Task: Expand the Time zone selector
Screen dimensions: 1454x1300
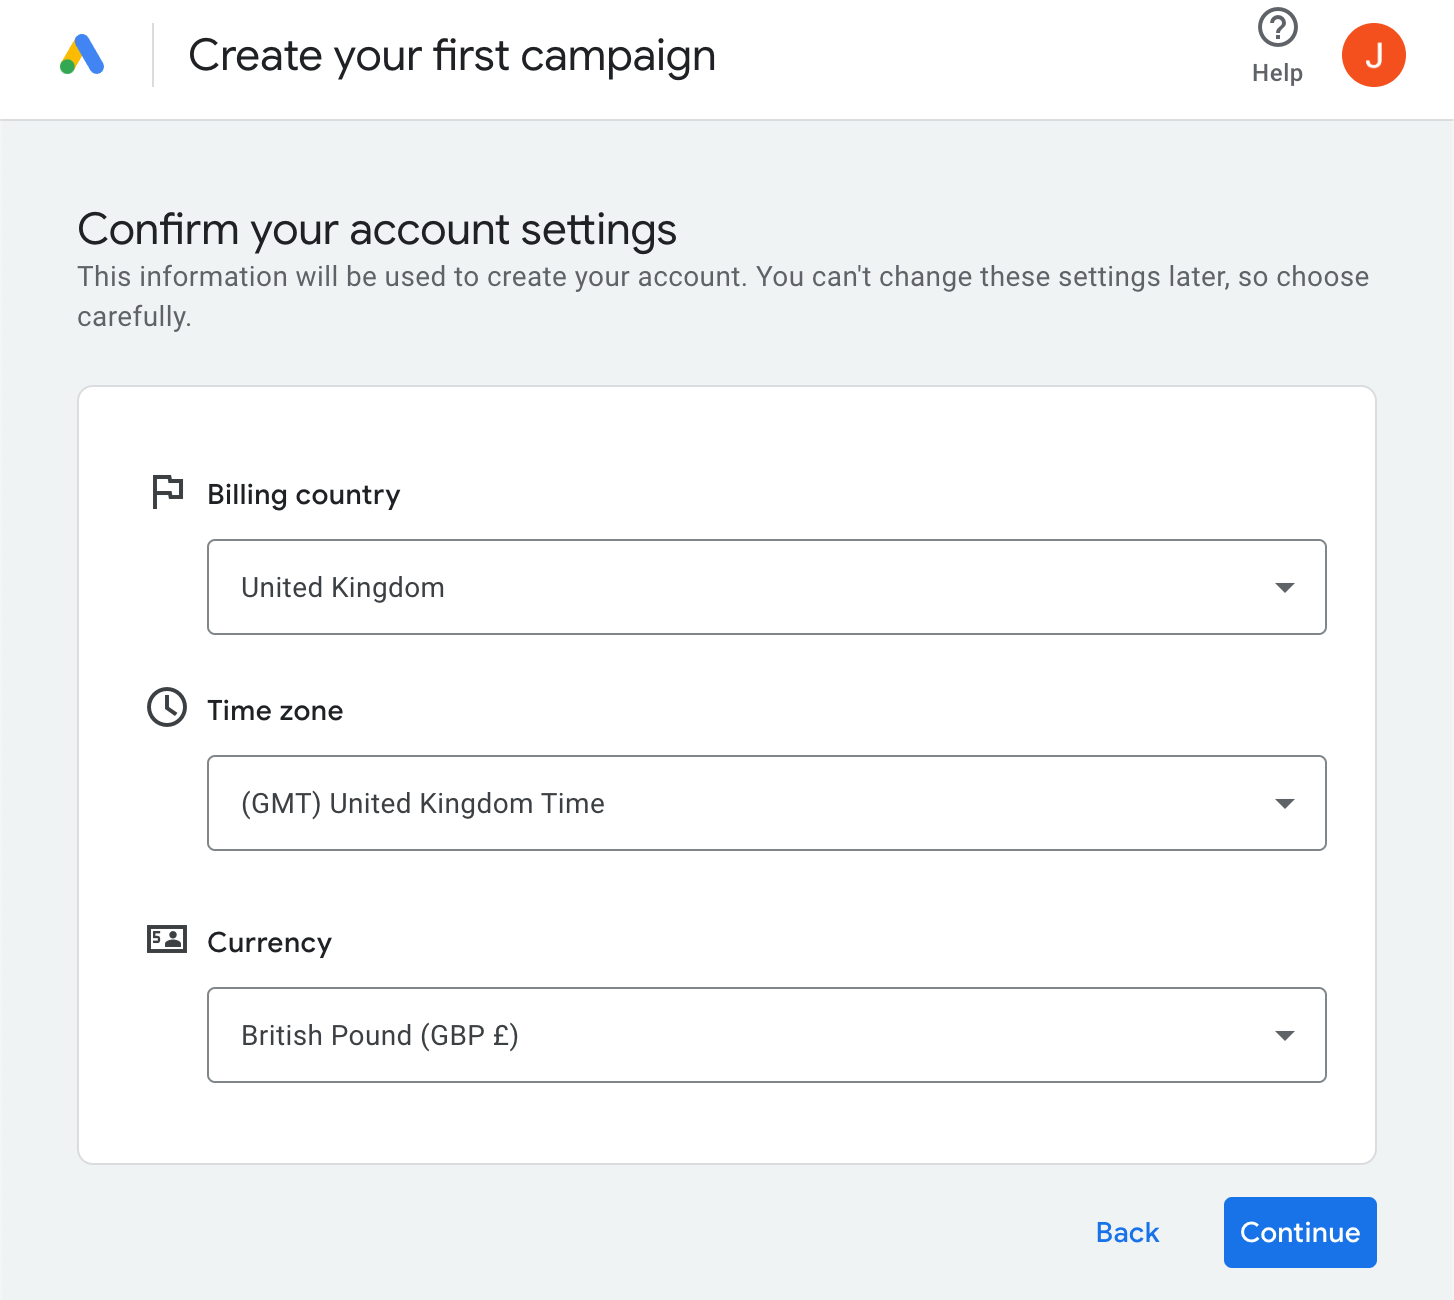Action: 767,803
